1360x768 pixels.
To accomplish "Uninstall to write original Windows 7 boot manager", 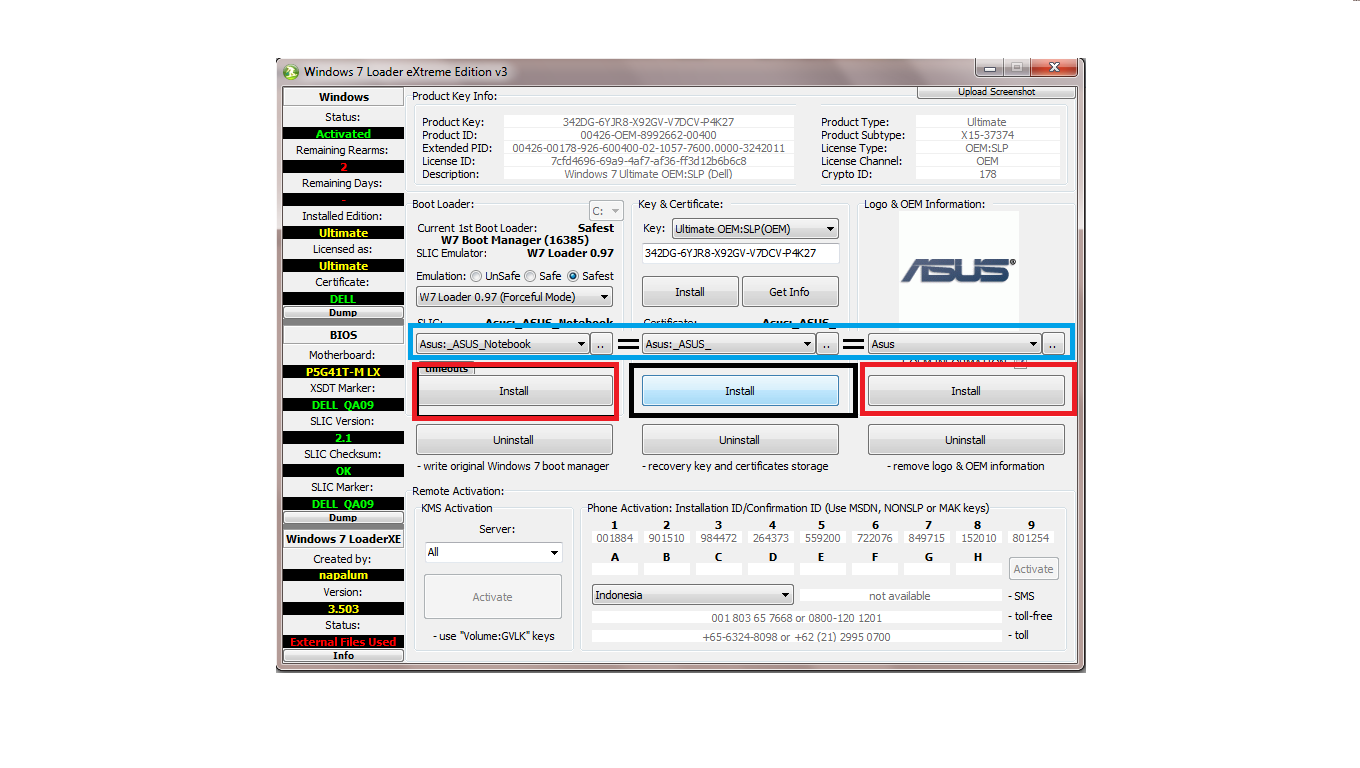I will (x=514, y=440).
